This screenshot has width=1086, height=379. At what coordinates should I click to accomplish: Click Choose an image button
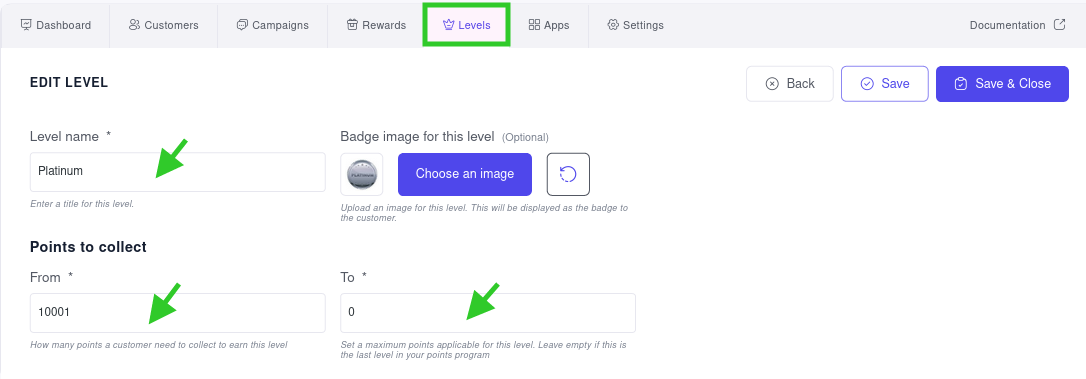(x=465, y=174)
